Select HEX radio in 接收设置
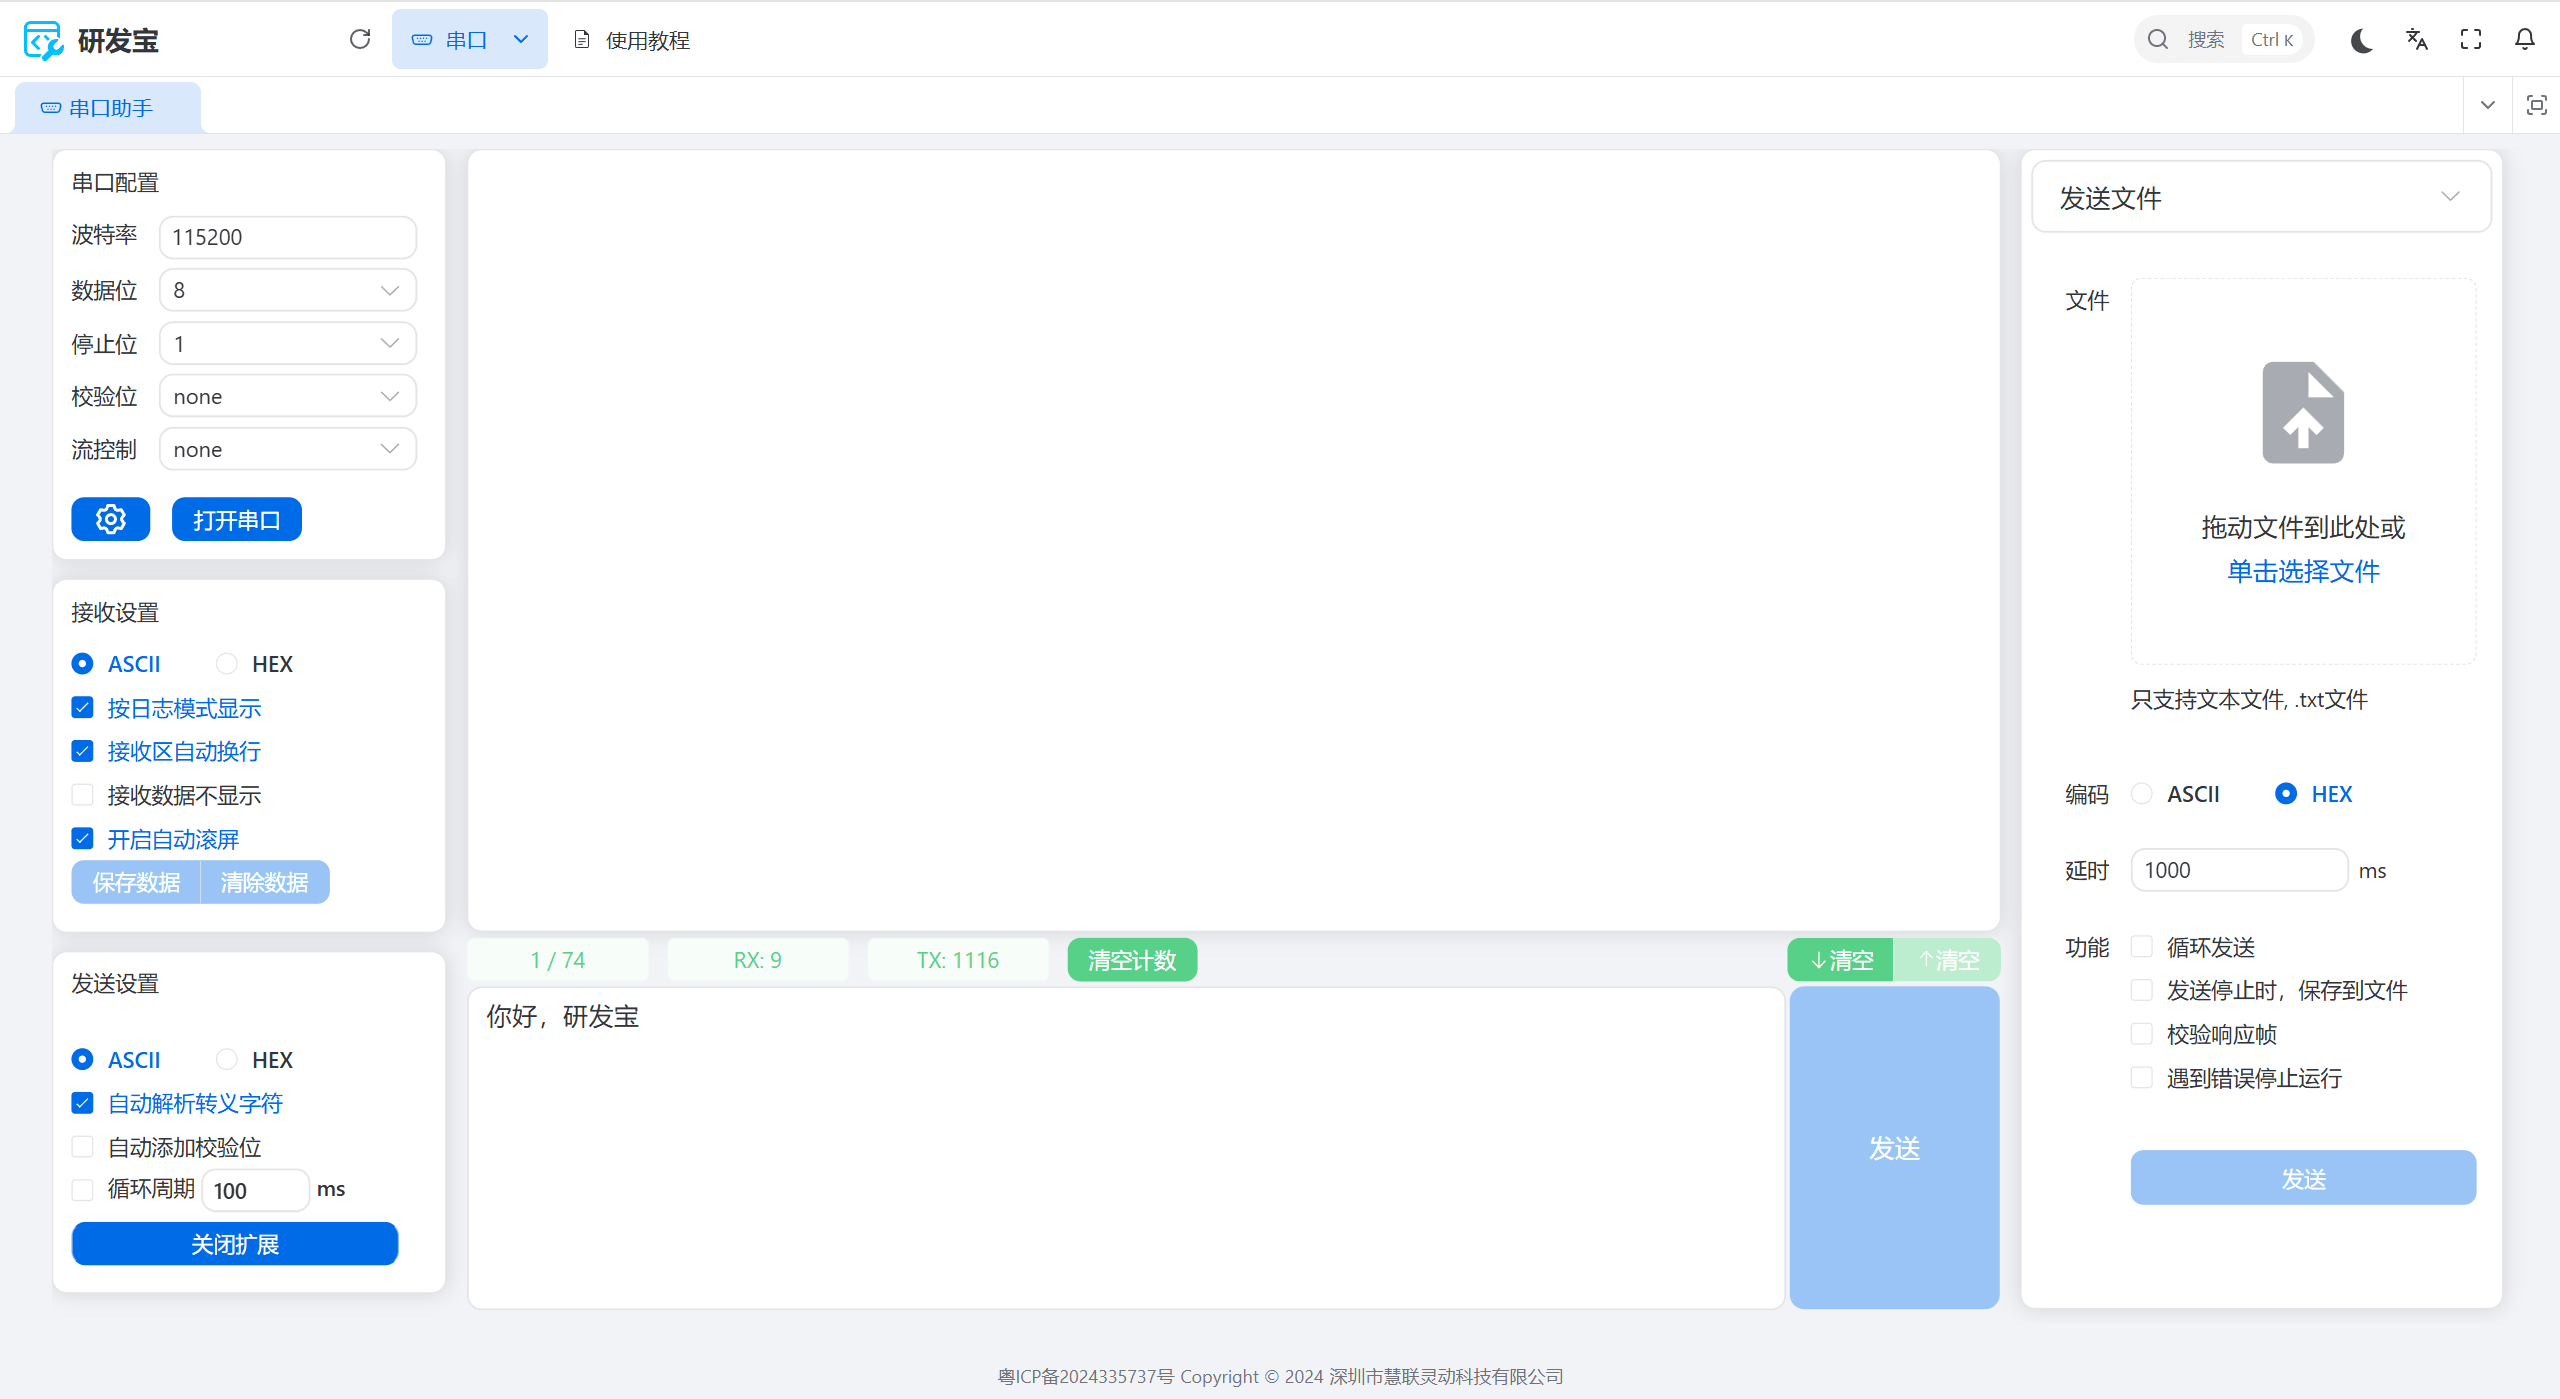This screenshot has width=2560, height=1399. (x=227, y=664)
